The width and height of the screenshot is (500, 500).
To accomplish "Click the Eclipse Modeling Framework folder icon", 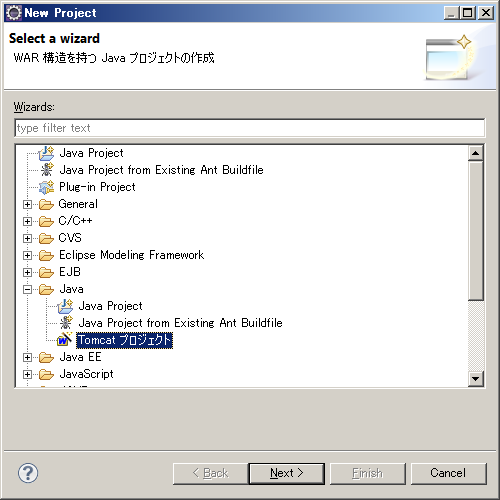I will coord(46,255).
